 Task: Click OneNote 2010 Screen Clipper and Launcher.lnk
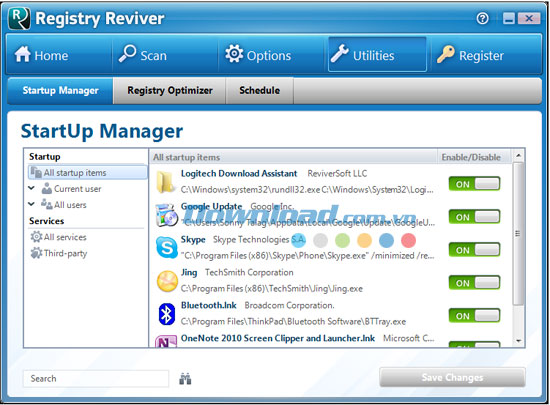click(x=278, y=338)
